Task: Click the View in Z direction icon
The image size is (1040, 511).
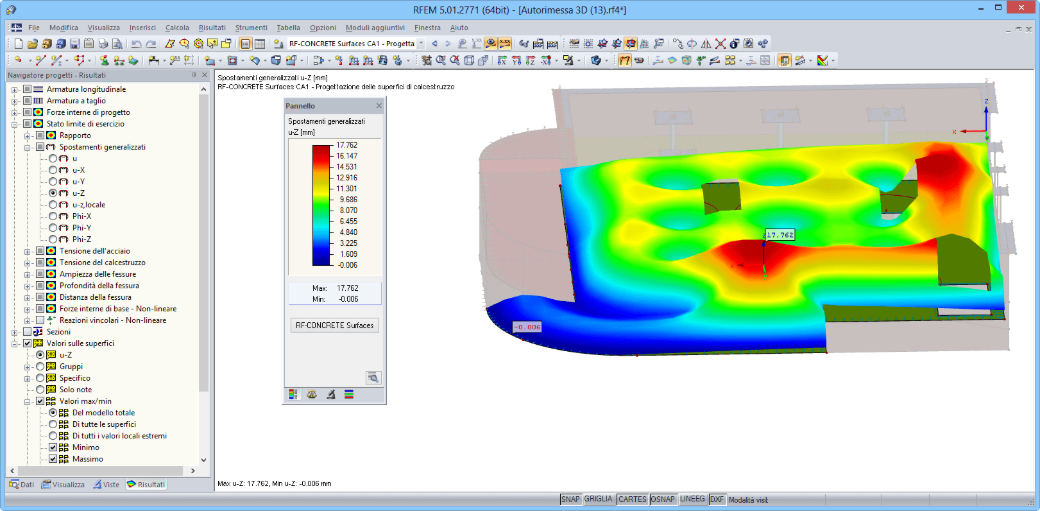Action: pyautogui.click(x=530, y=61)
